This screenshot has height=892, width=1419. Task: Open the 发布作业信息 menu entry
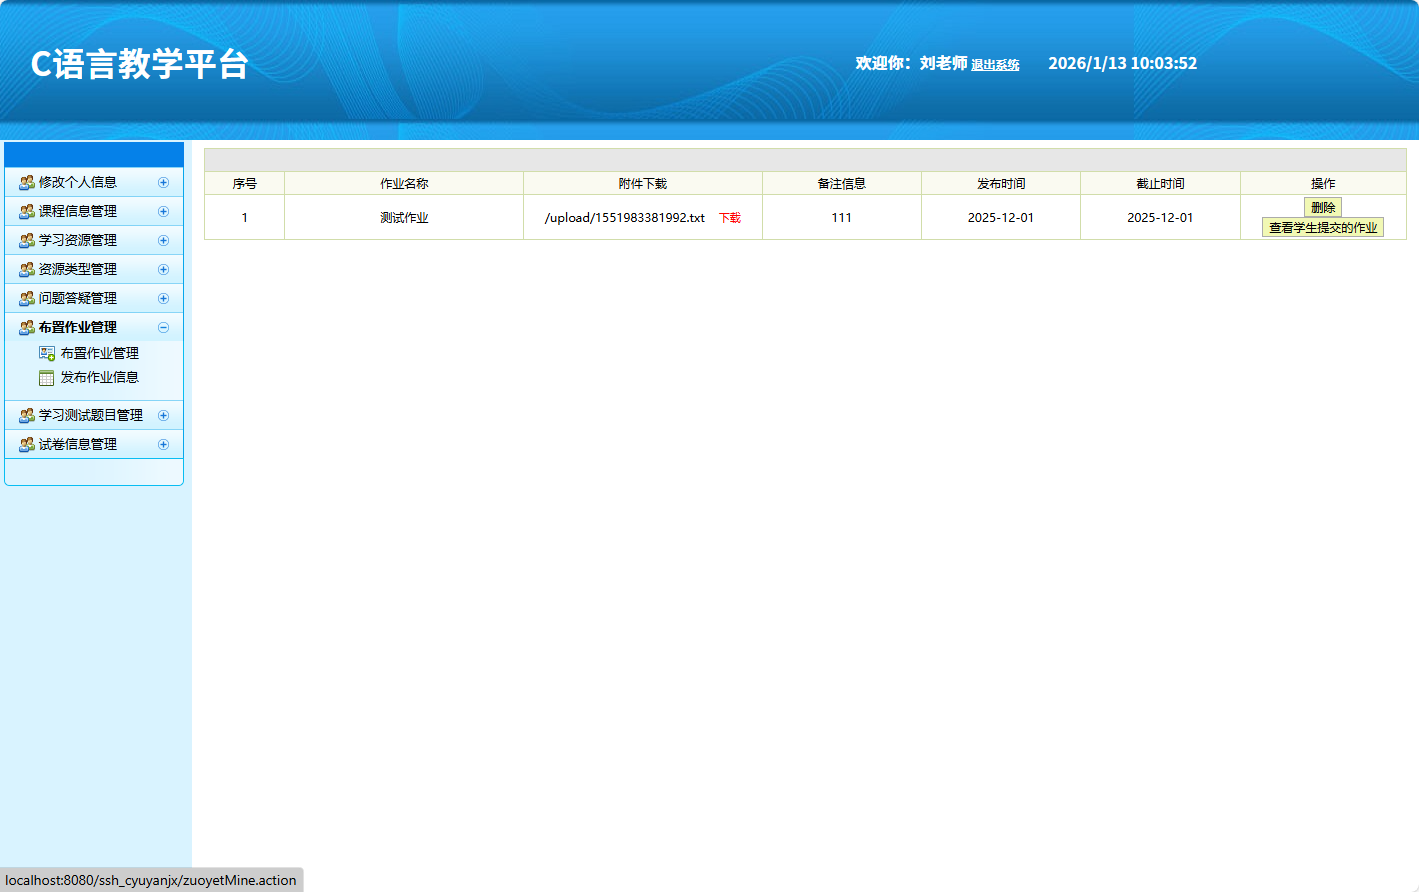[99, 377]
